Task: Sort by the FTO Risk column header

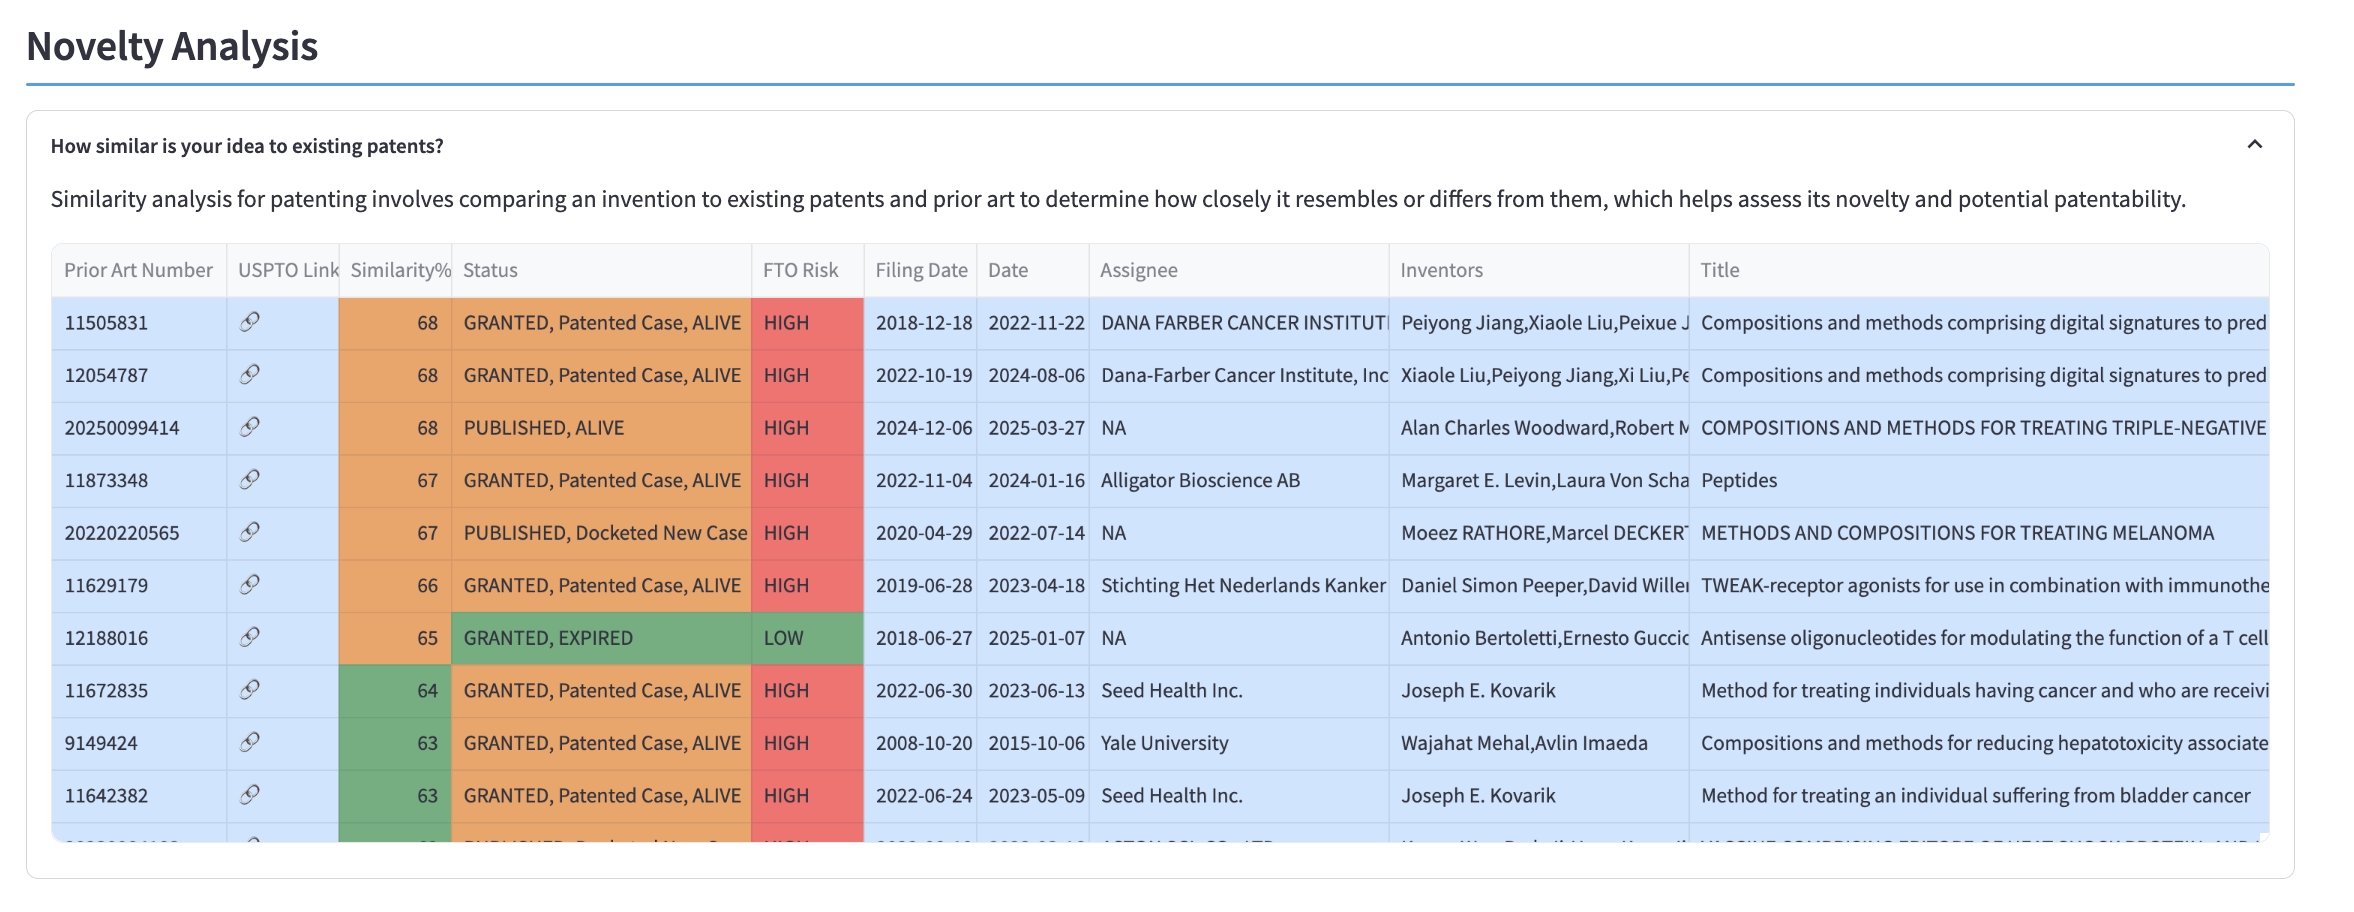Action: click(800, 270)
